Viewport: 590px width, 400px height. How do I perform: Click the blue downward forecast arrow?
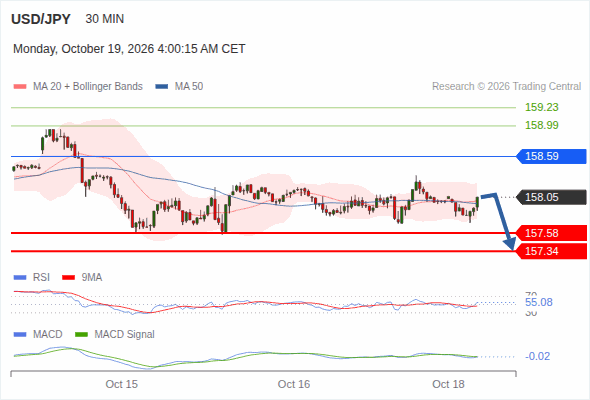[499, 221]
